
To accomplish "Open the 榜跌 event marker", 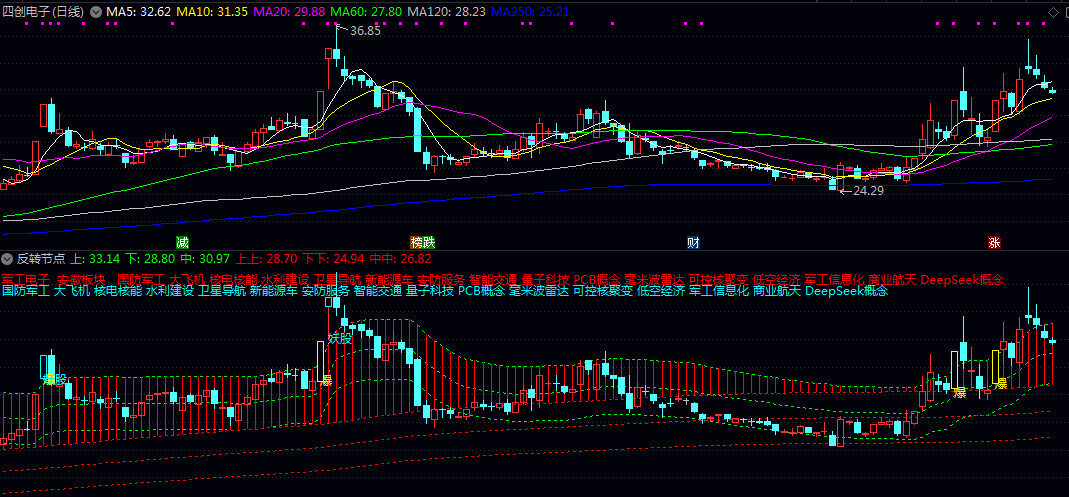I will pos(422,243).
